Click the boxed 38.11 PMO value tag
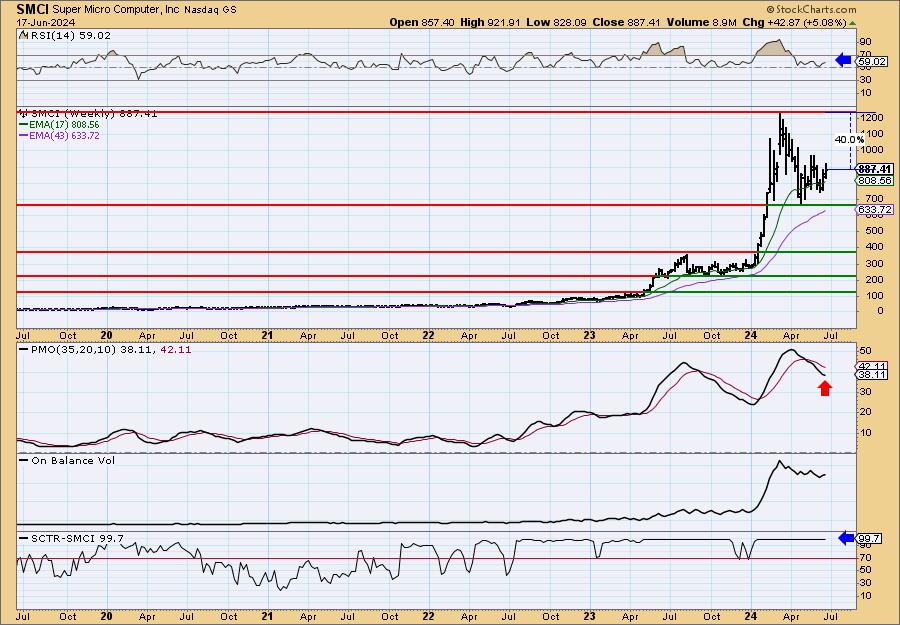 [872, 375]
